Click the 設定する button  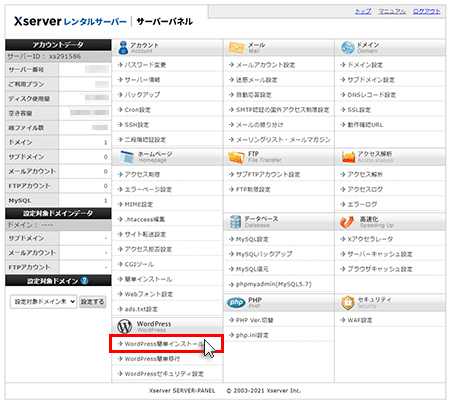(92, 302)
